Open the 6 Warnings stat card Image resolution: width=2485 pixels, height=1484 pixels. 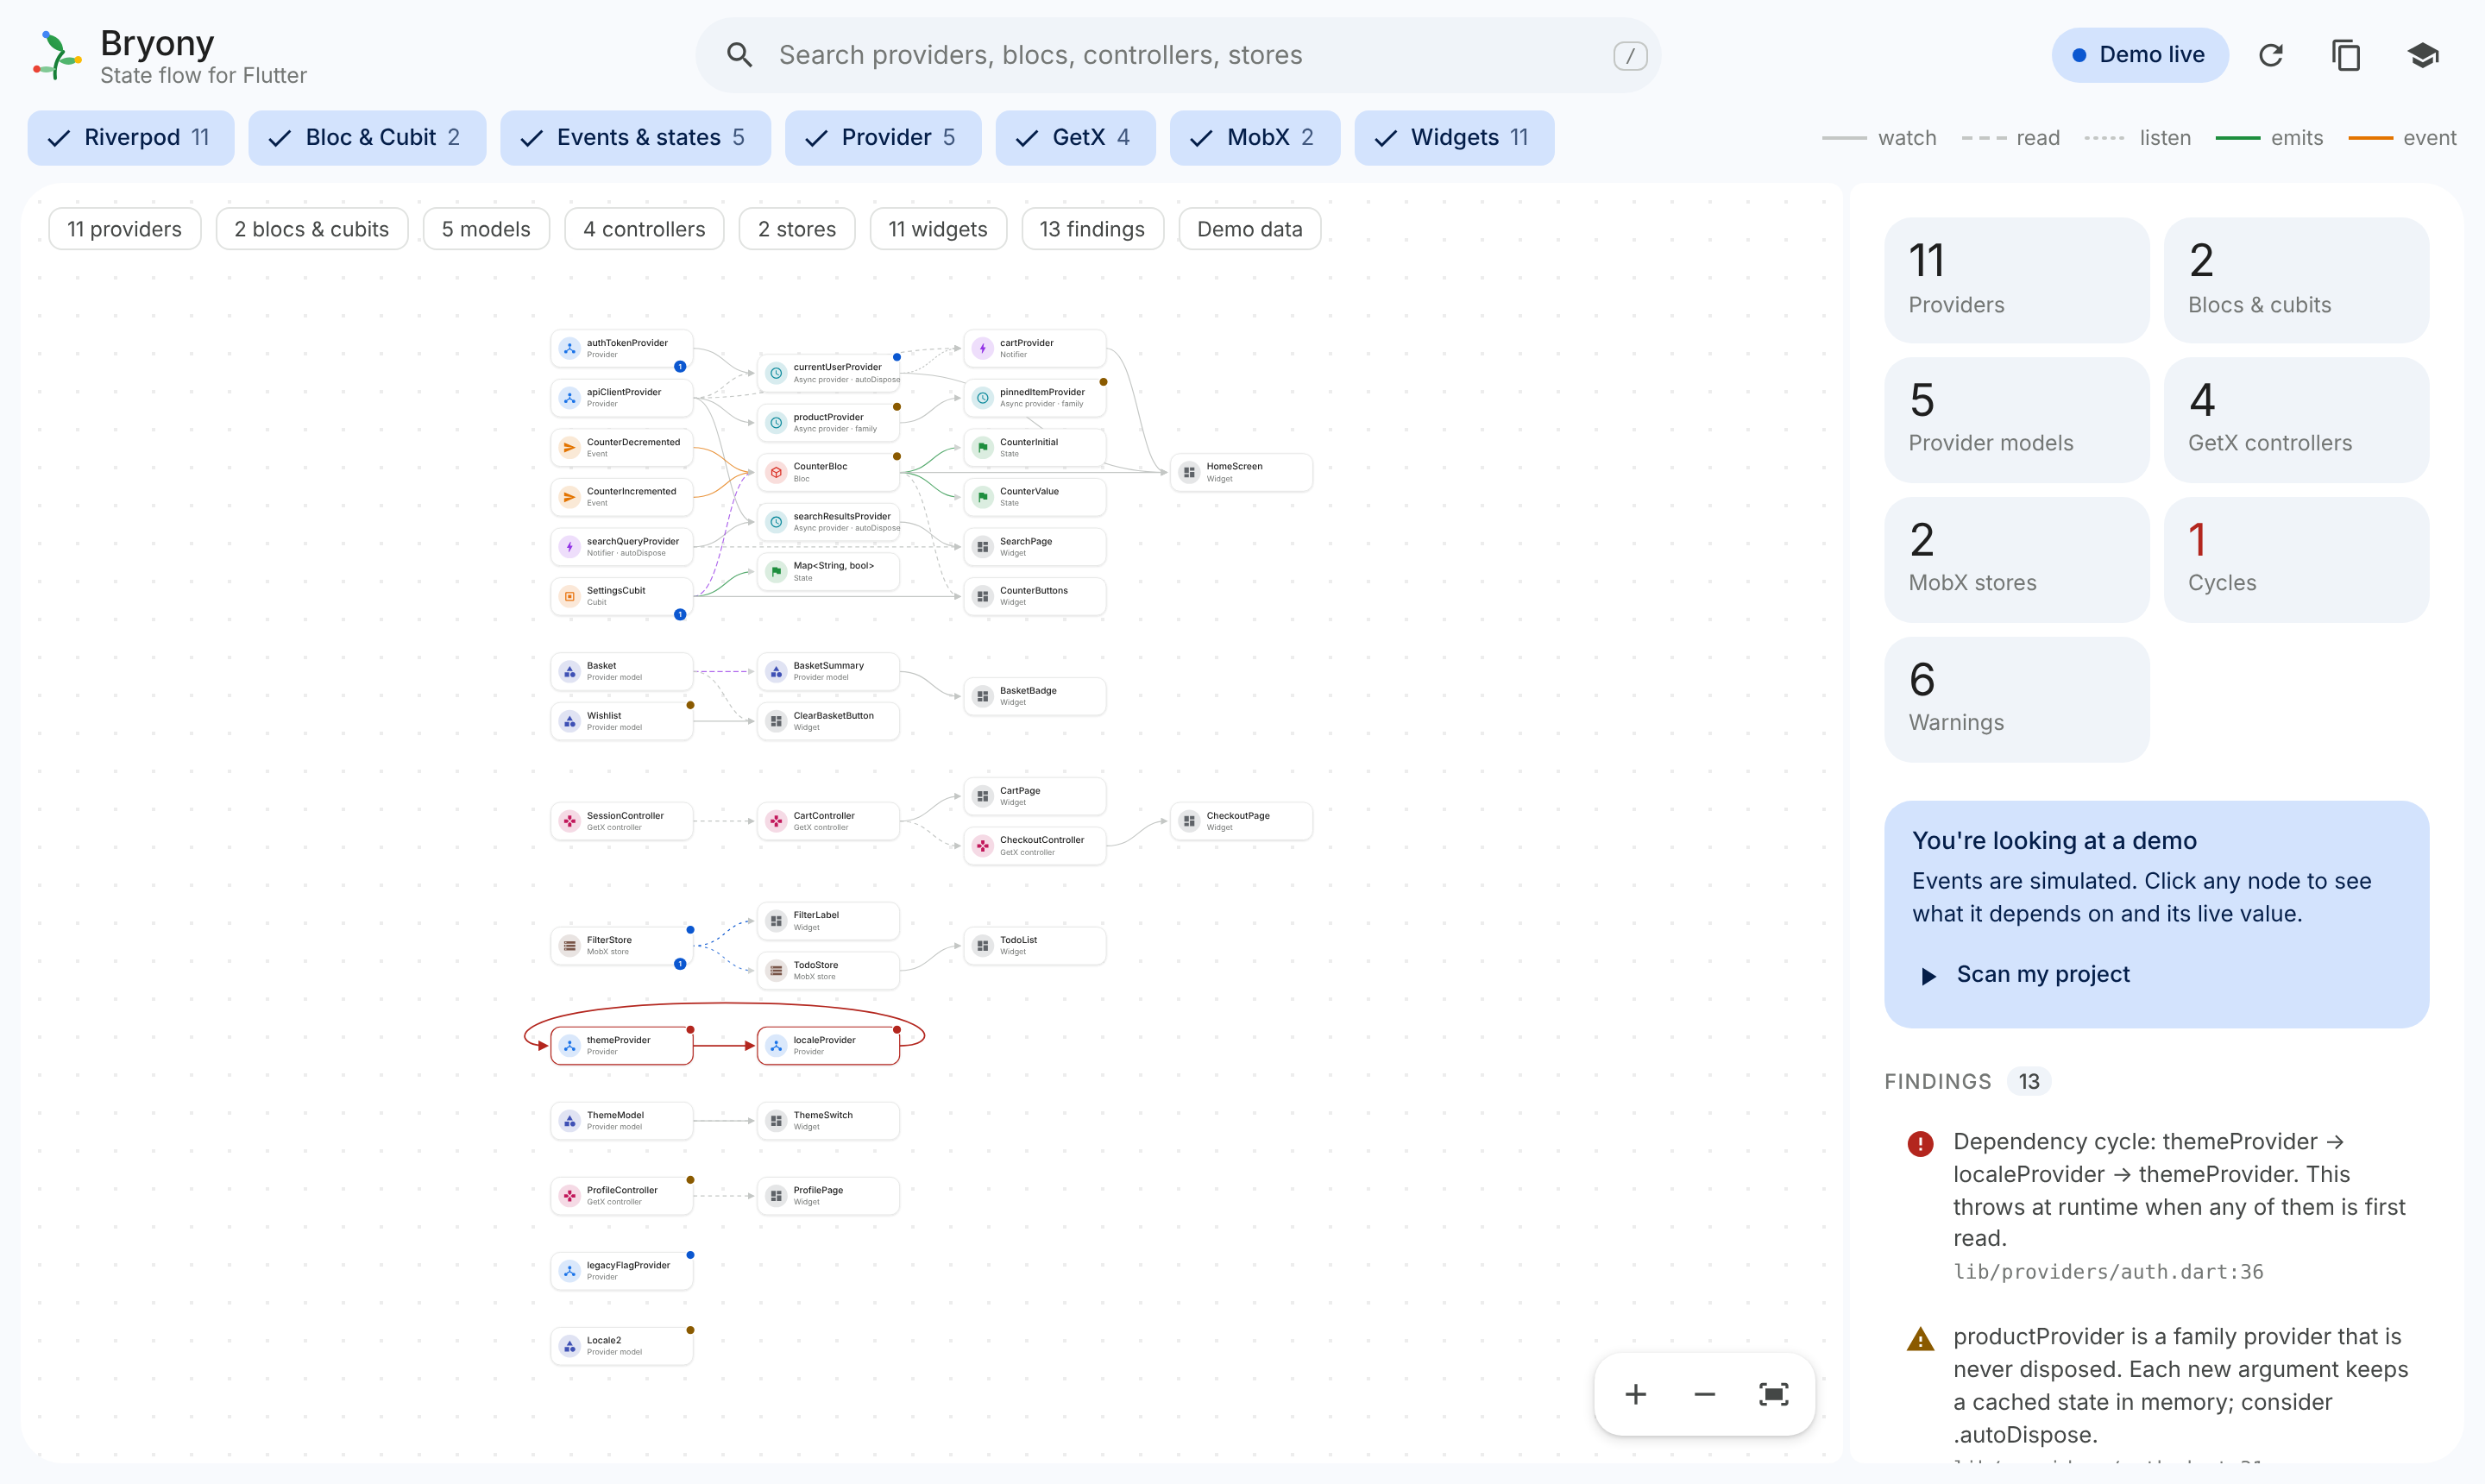[x=2016, y=700]
